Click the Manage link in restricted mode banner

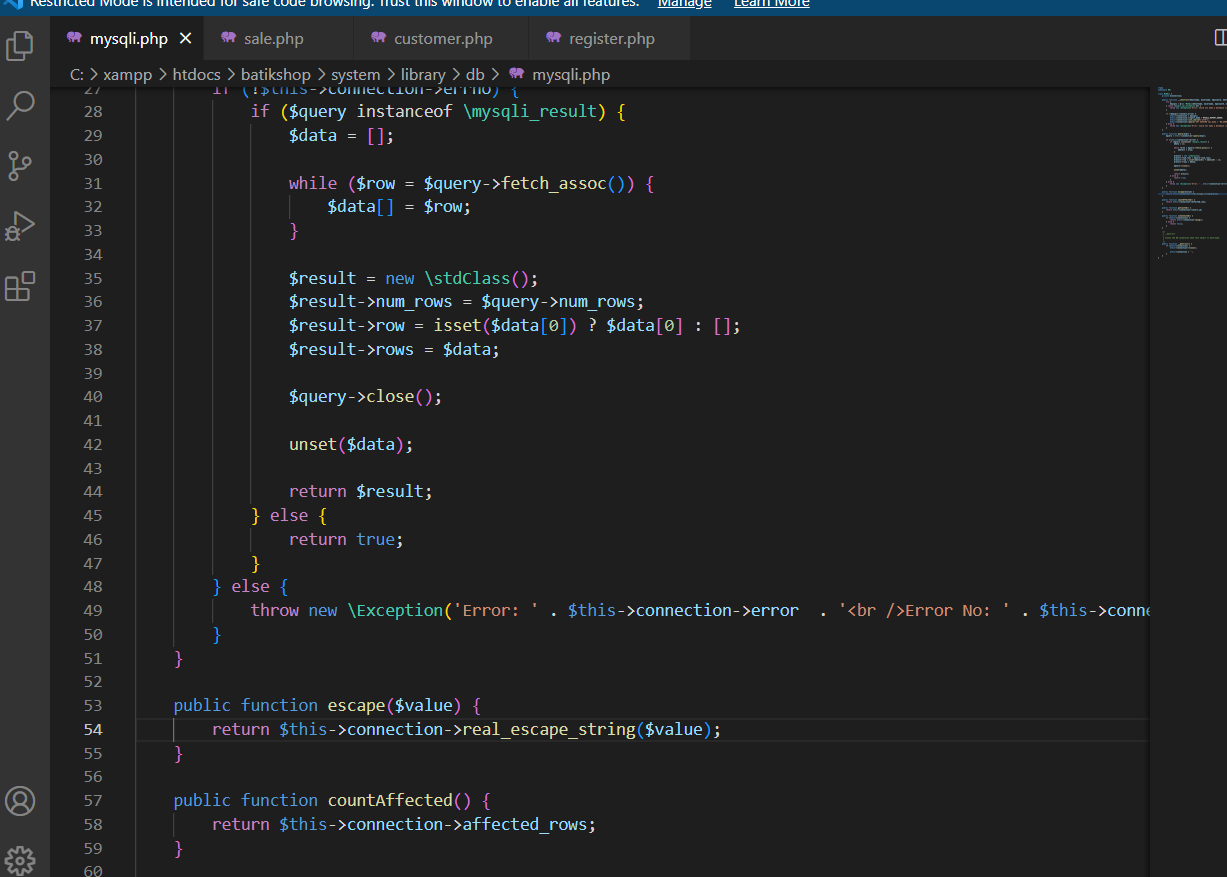pos(684,4)
